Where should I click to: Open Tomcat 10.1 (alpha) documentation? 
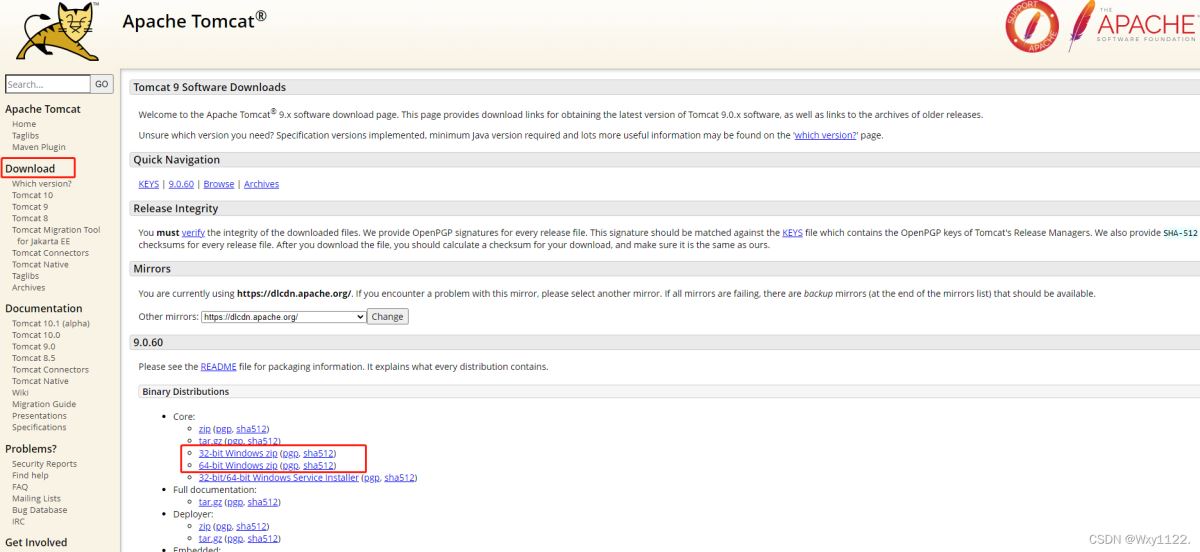[x=52, y=324]
